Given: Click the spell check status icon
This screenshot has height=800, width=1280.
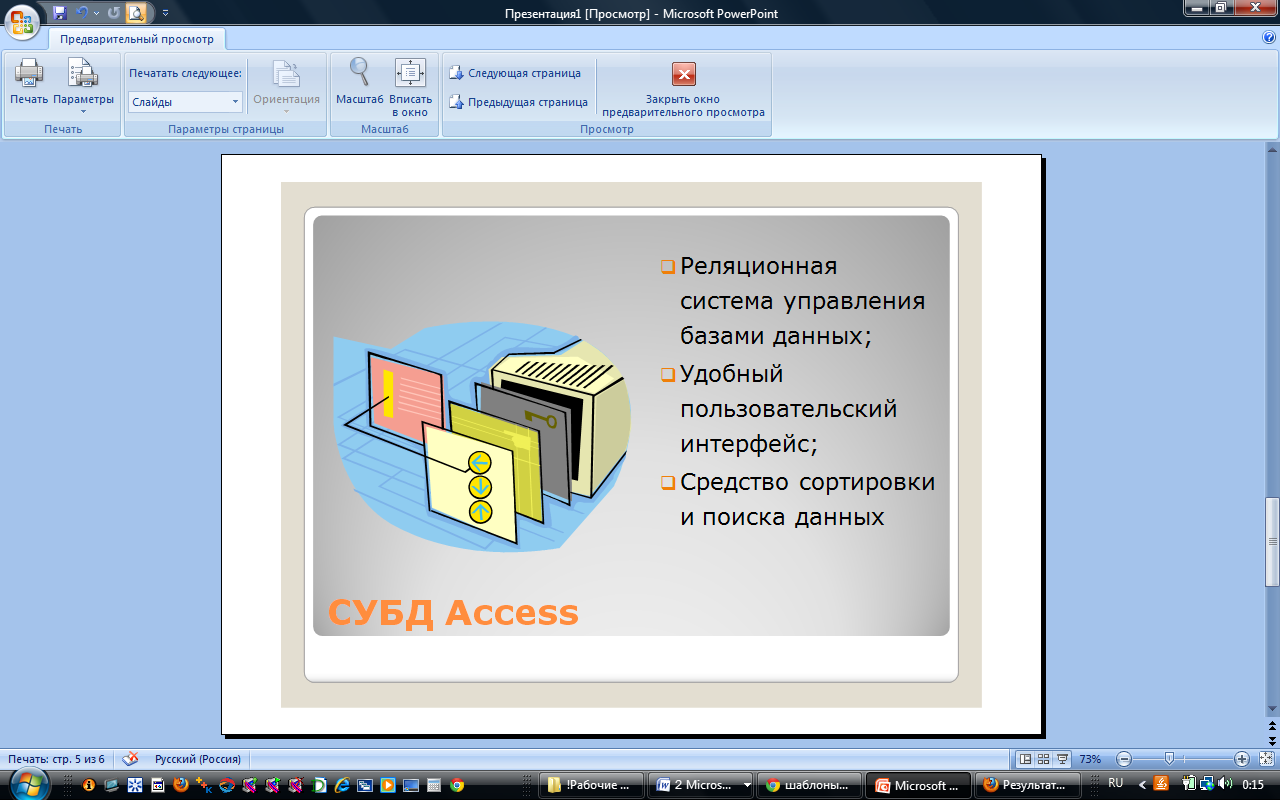Looking at the screenshot, I should 130,759.
